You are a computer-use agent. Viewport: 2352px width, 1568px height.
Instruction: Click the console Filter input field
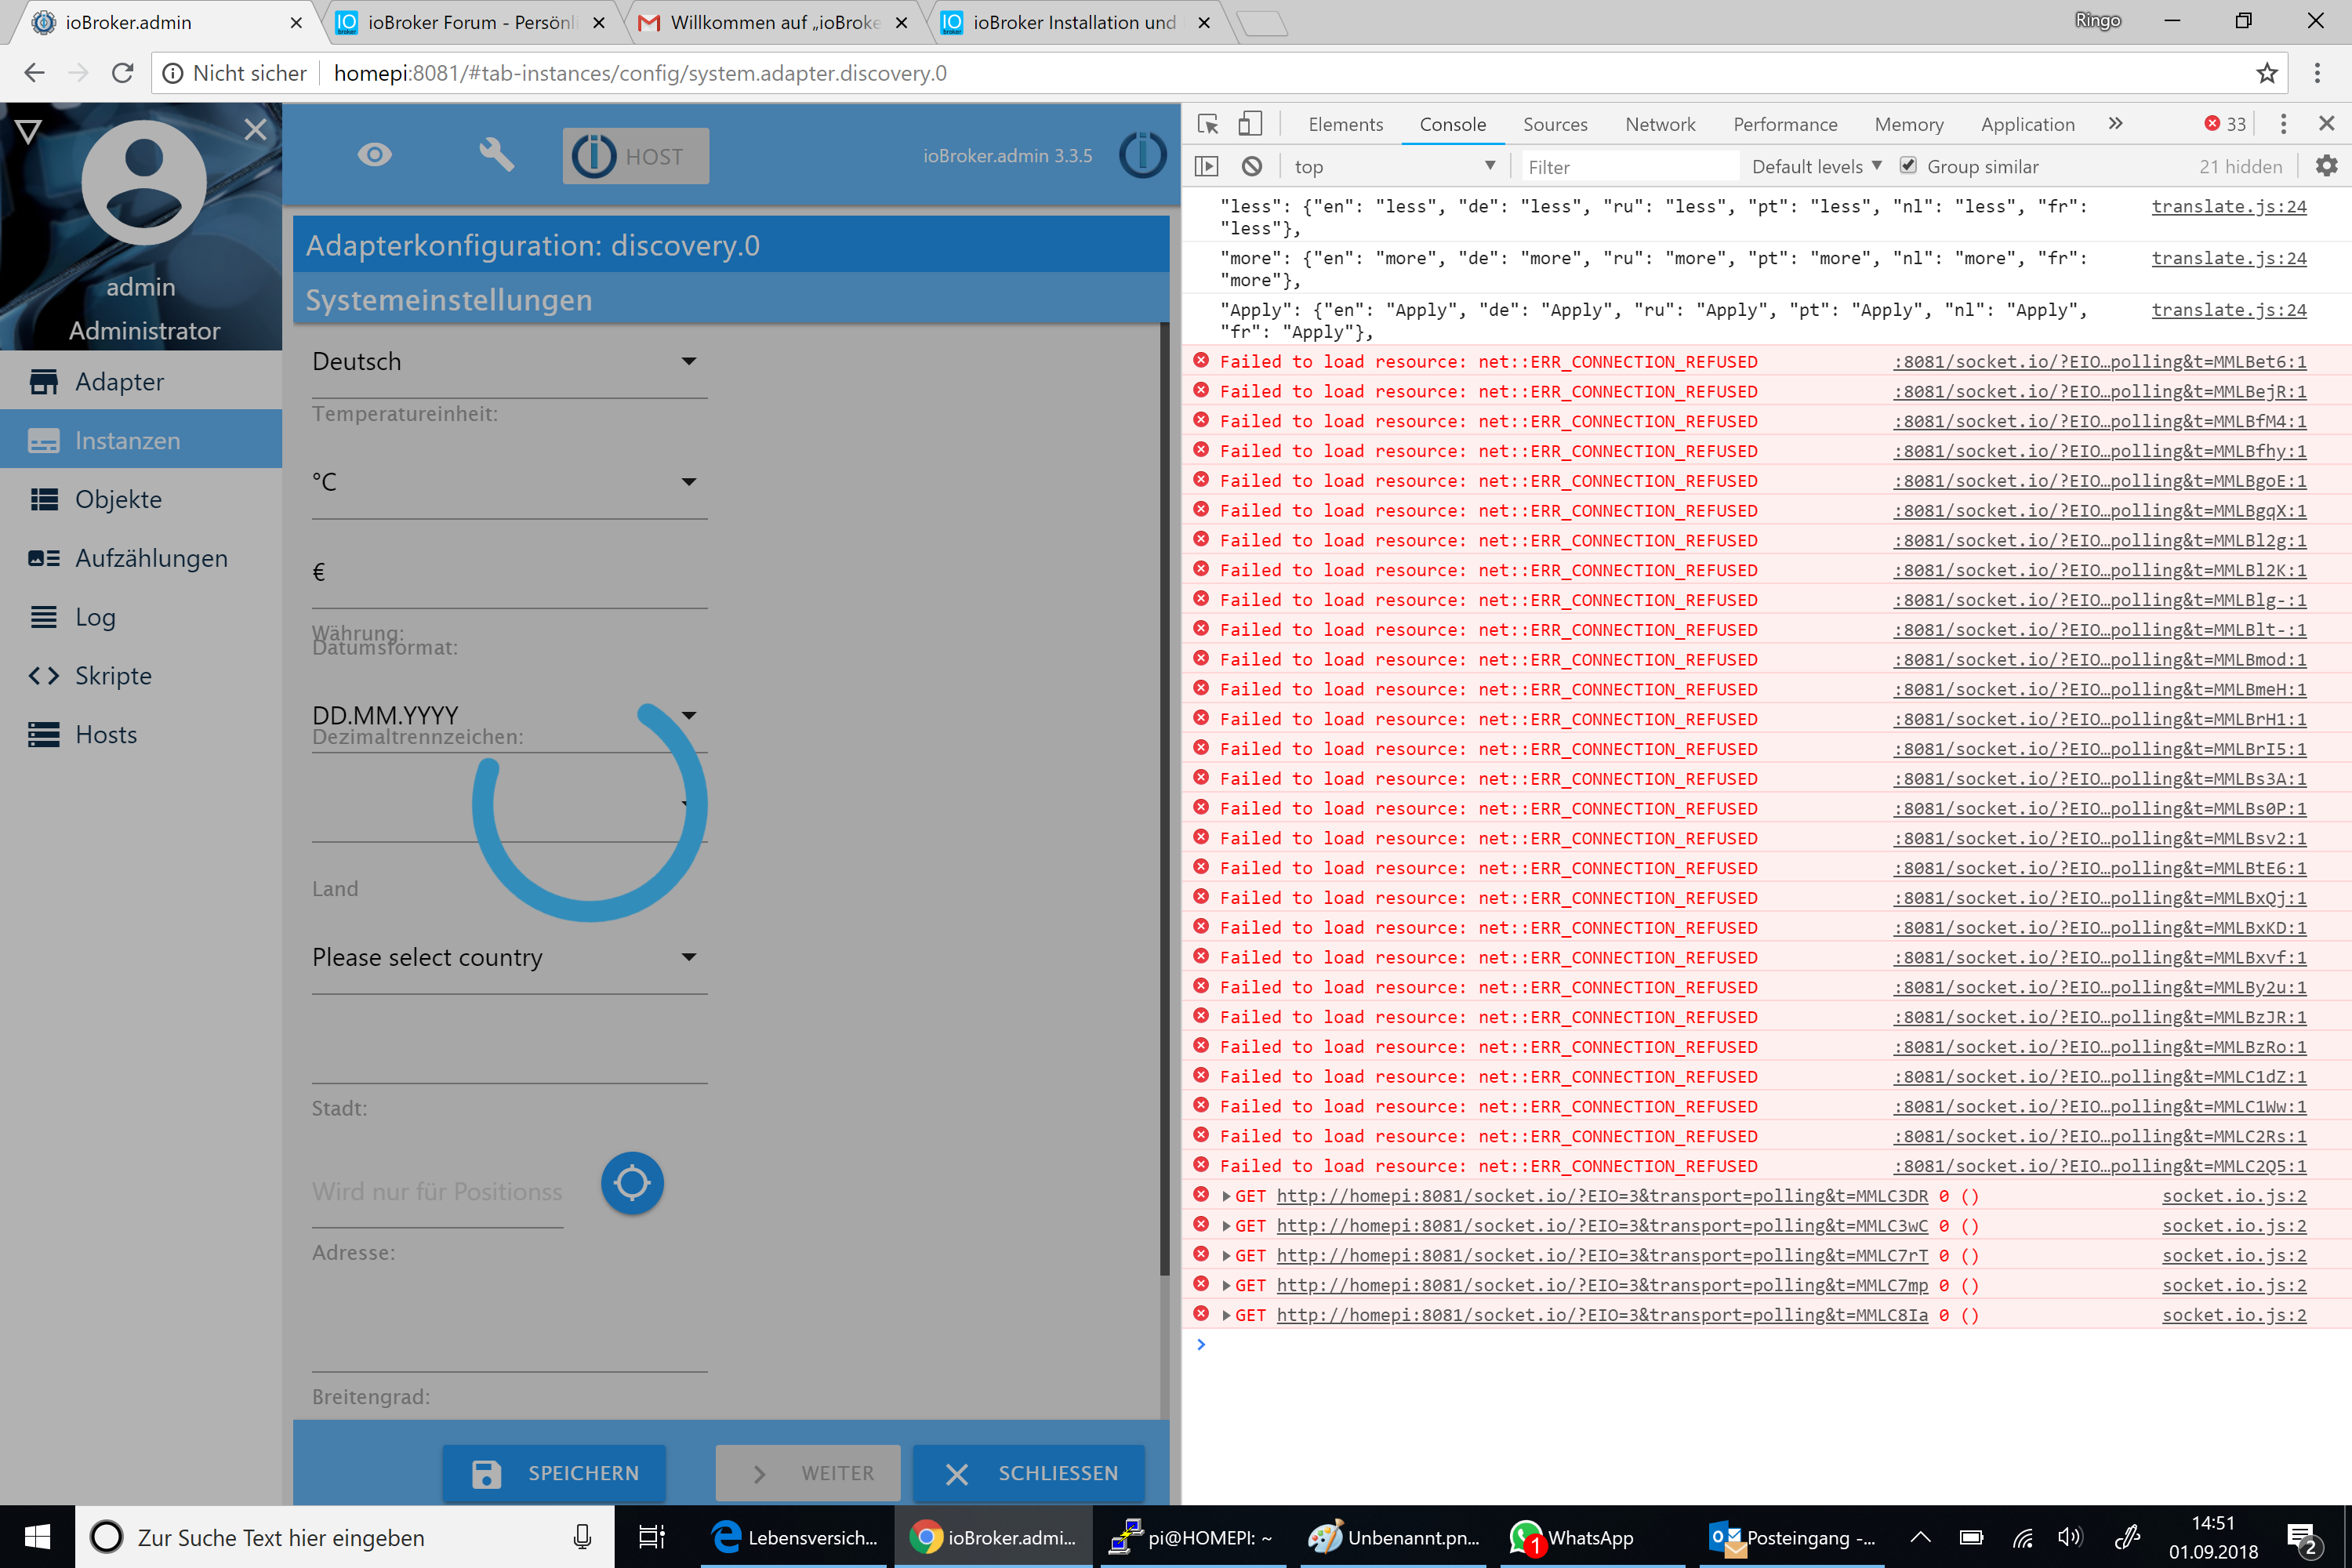pos(1628,167)
